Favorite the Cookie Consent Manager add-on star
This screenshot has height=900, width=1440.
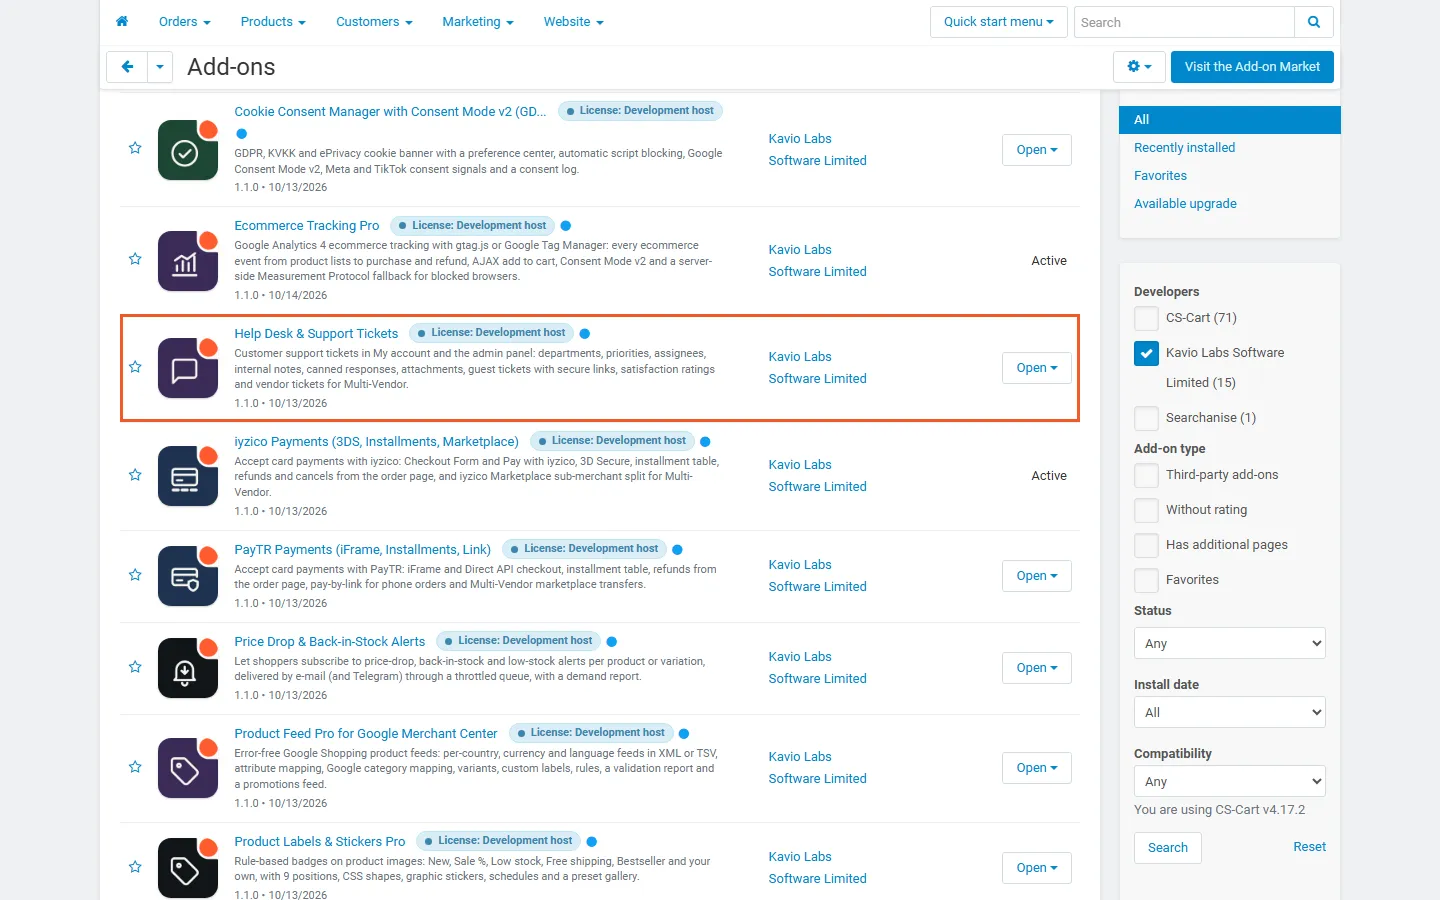[135, 148]
